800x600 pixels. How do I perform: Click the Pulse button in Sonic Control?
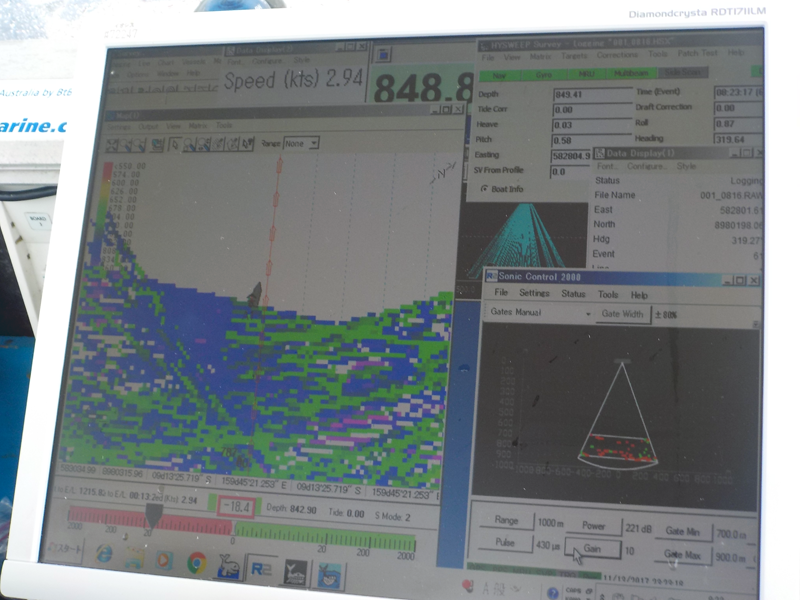[x=505, y=542]
